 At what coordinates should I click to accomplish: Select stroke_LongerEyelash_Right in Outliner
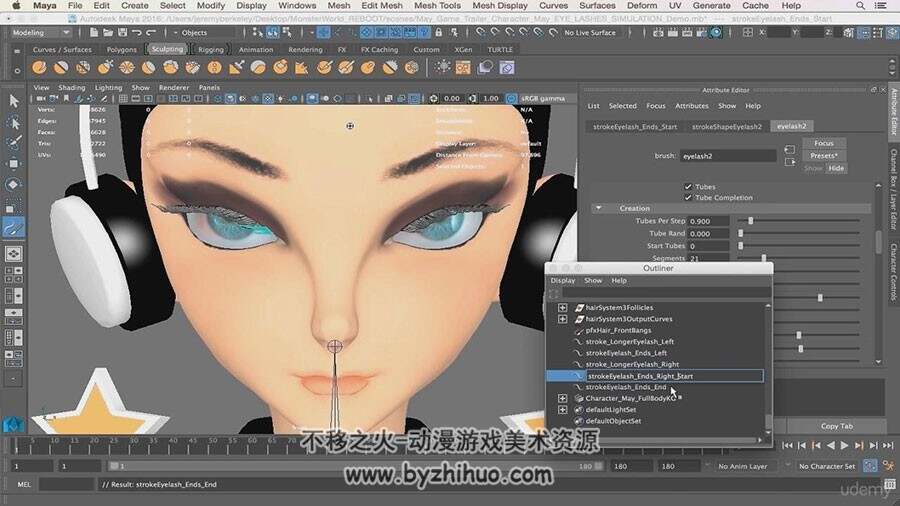tap(632, 364)
